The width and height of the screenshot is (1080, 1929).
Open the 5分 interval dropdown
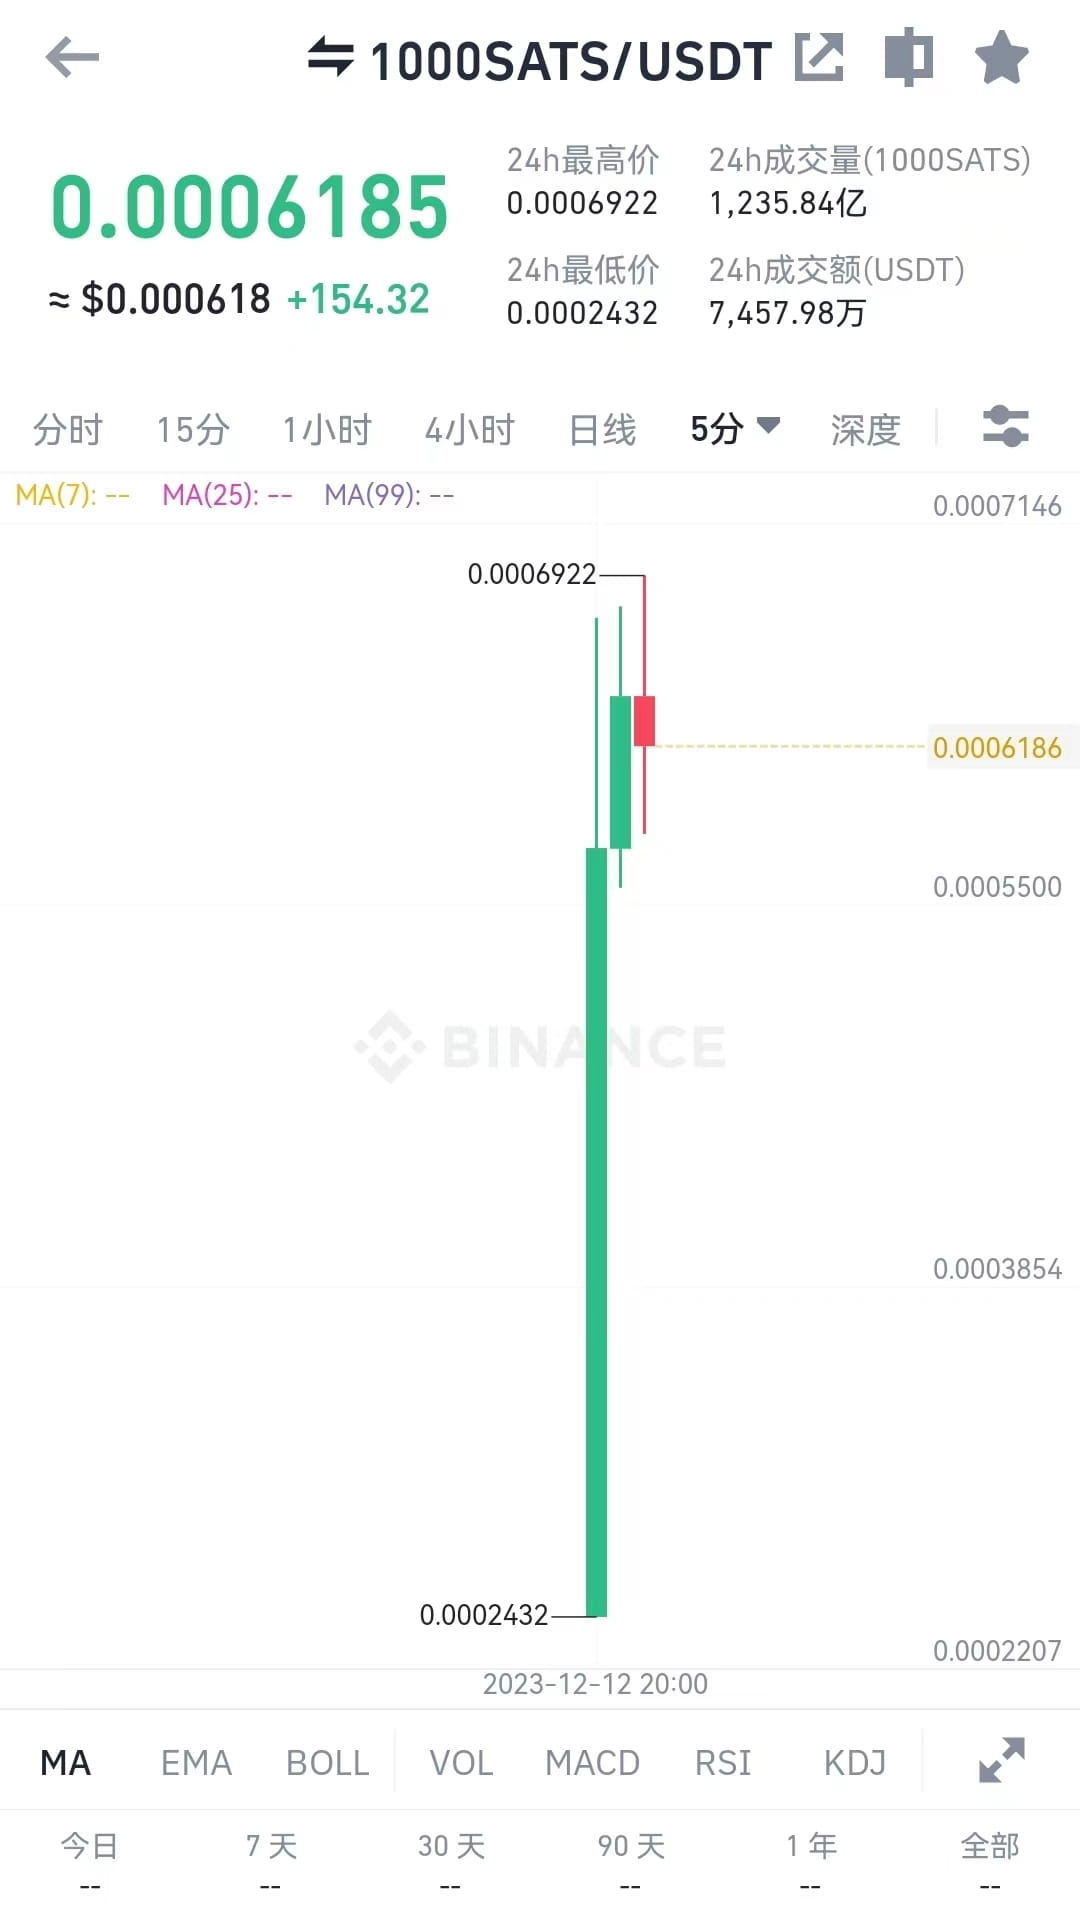(734, 429)
